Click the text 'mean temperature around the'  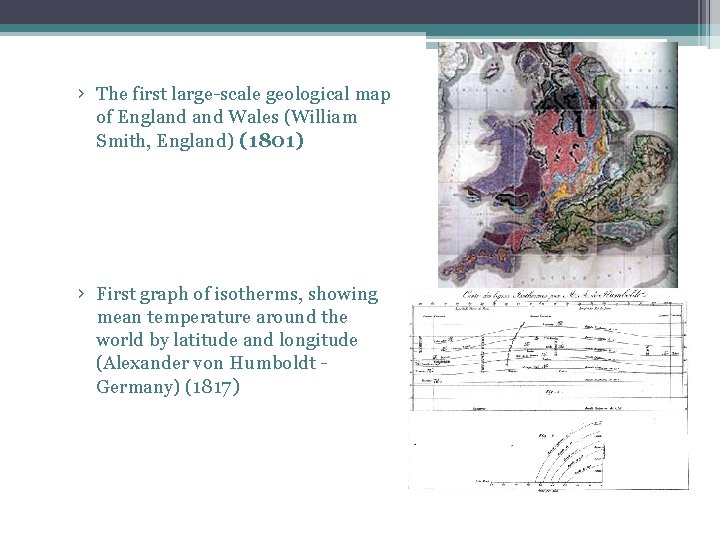pyautogui.click(x=222, y=317)
